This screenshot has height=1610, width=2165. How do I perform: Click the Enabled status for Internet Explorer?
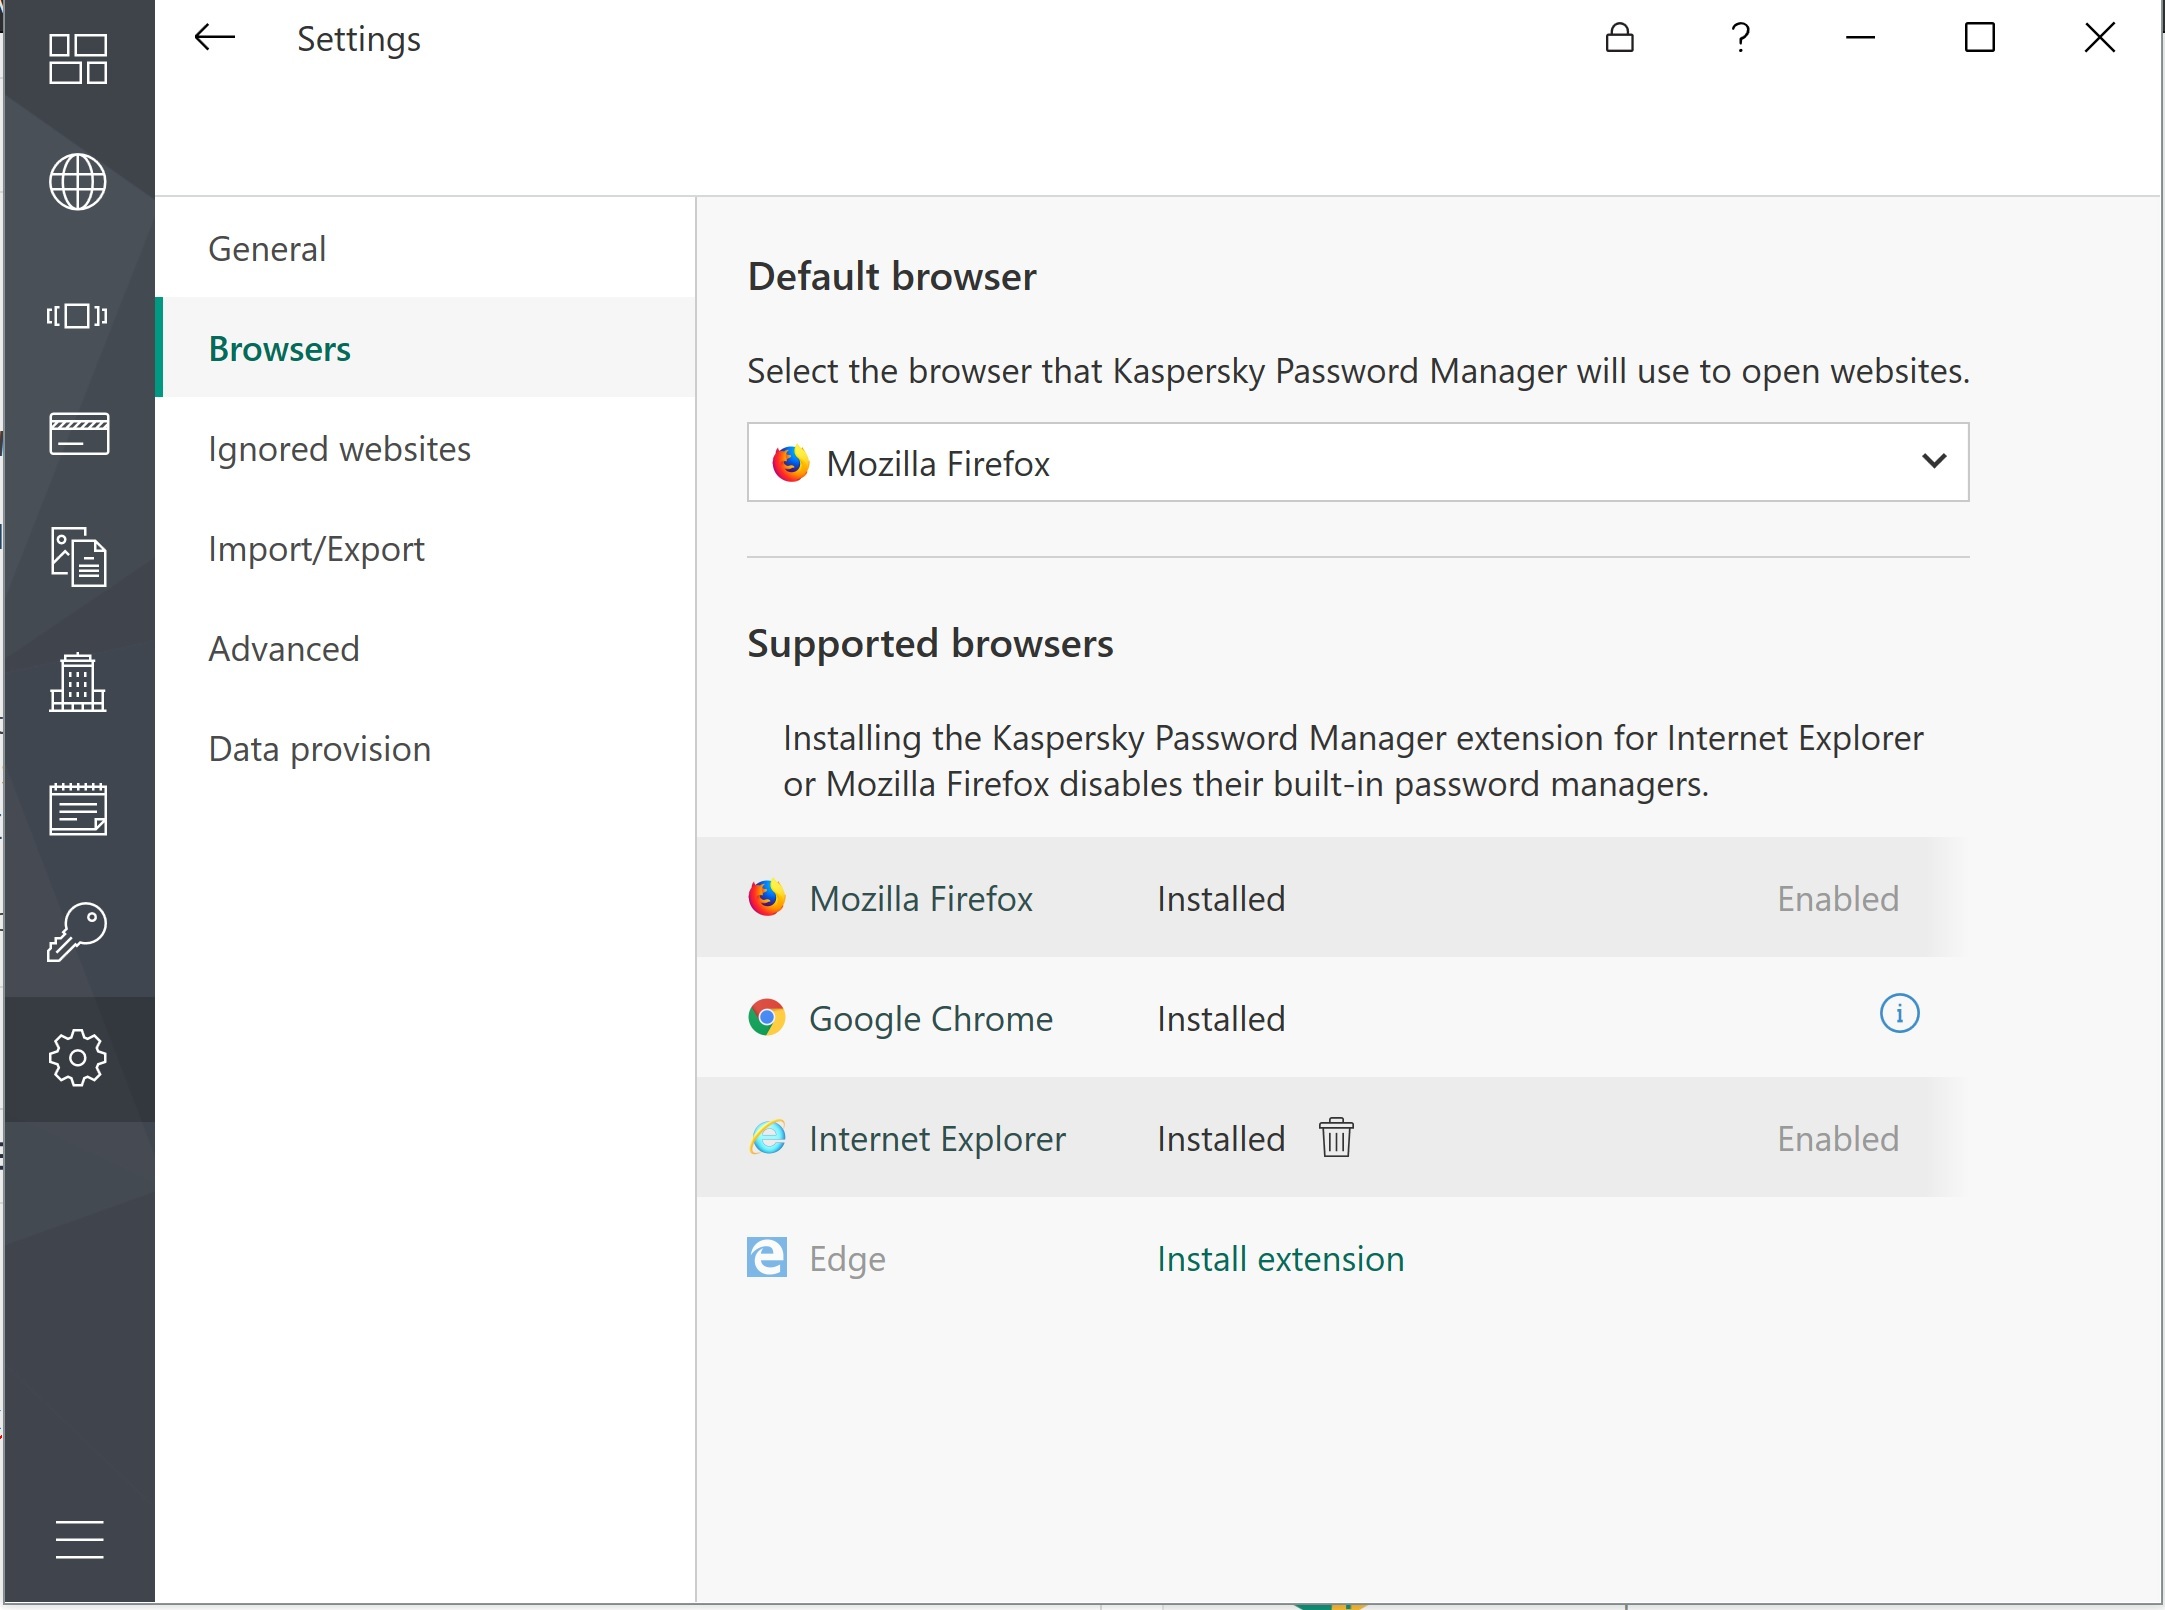[x=1838, y=1138]
